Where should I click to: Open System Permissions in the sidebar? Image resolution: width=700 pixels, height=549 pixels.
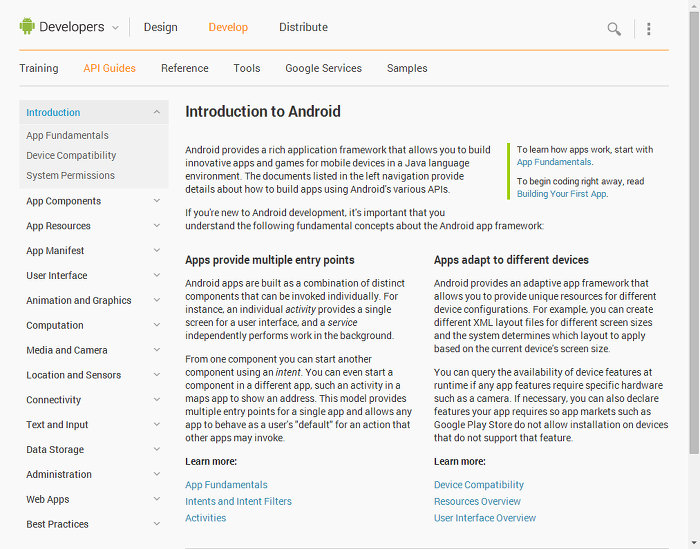click(71, 175)
